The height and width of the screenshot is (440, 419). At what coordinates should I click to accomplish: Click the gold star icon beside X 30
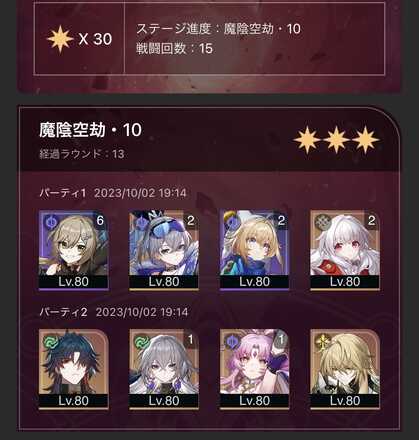[x=60, y=39]
